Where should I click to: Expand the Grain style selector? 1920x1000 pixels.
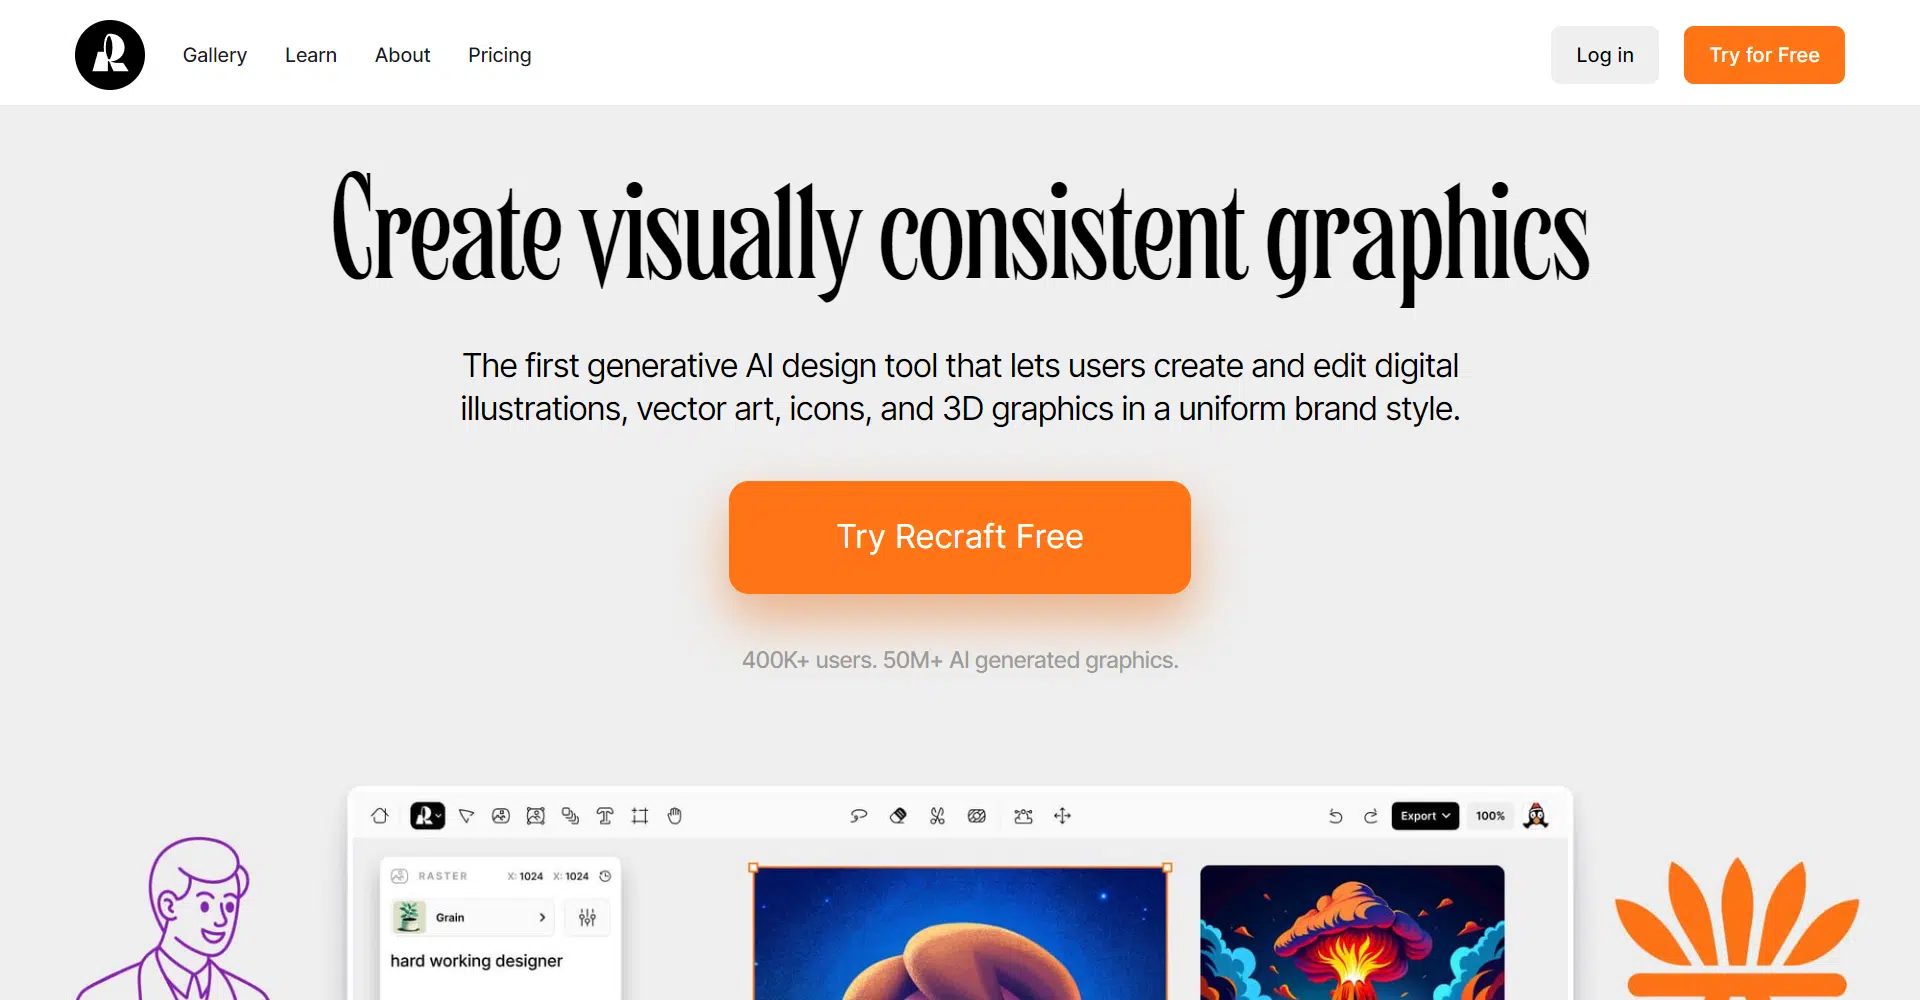point(472,917)
